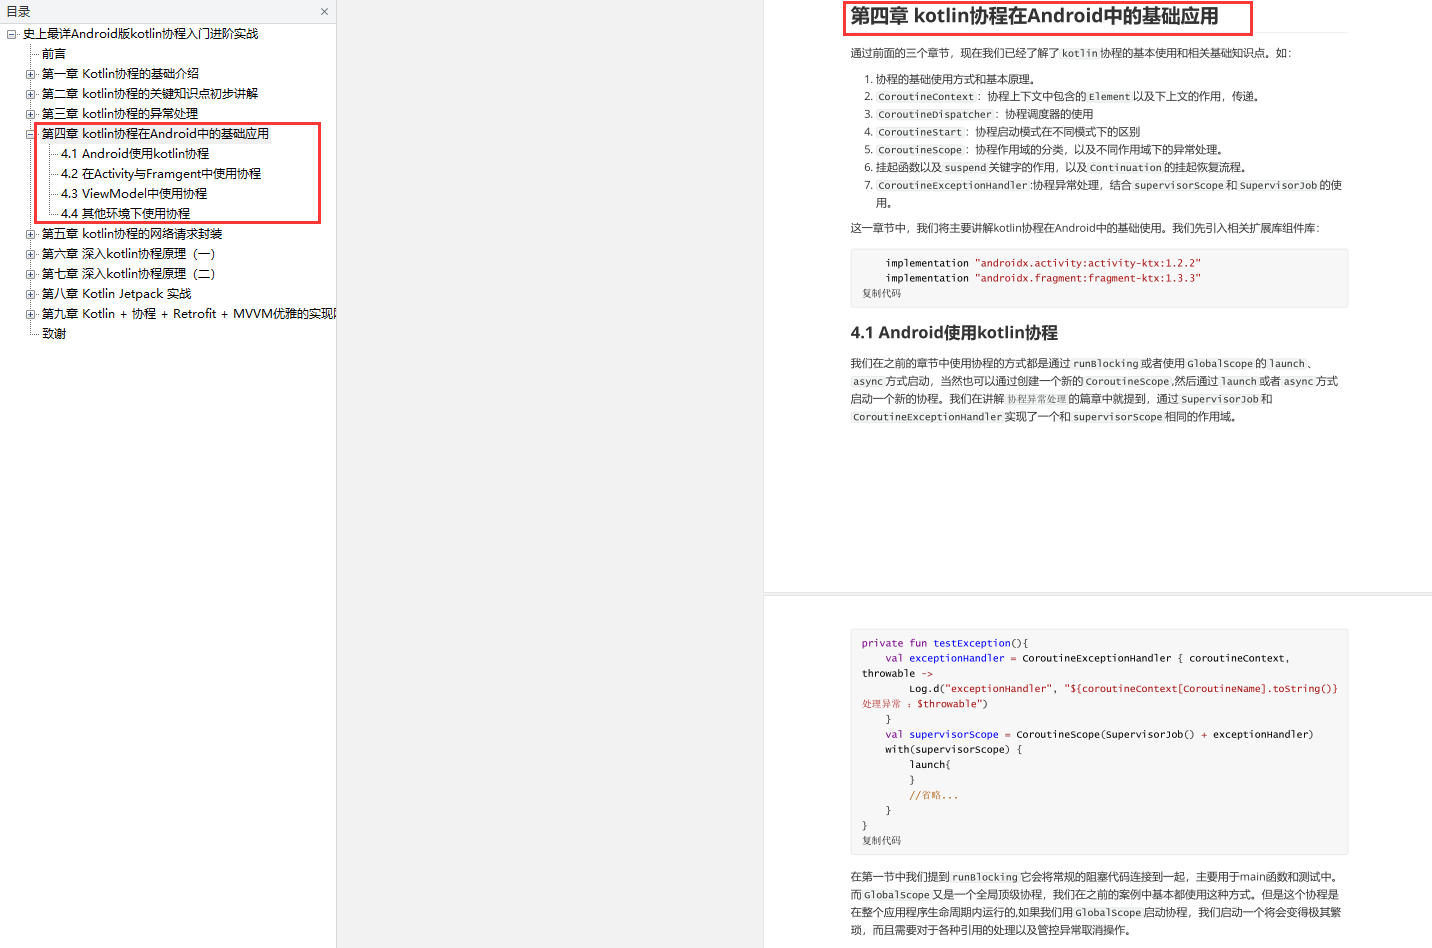Click the with(supervisorScope) { code line
This screenshot has width=1432, height=948.
953,750
